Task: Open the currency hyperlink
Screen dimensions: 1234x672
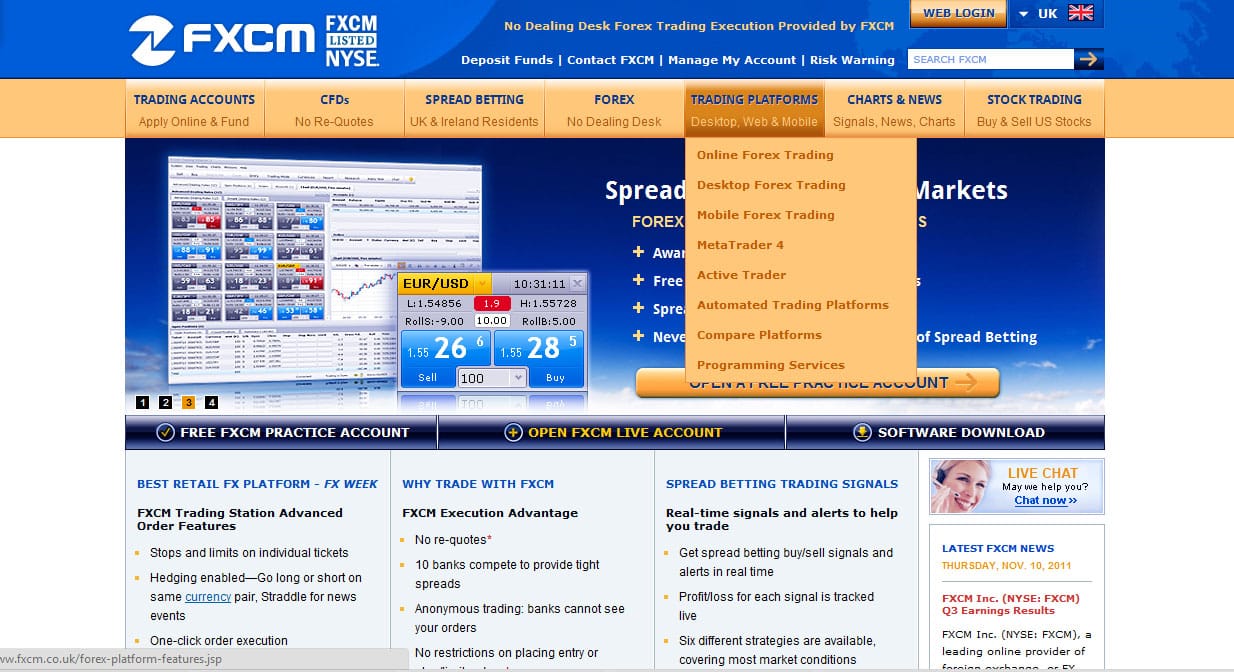Action: tap(208, 597)
